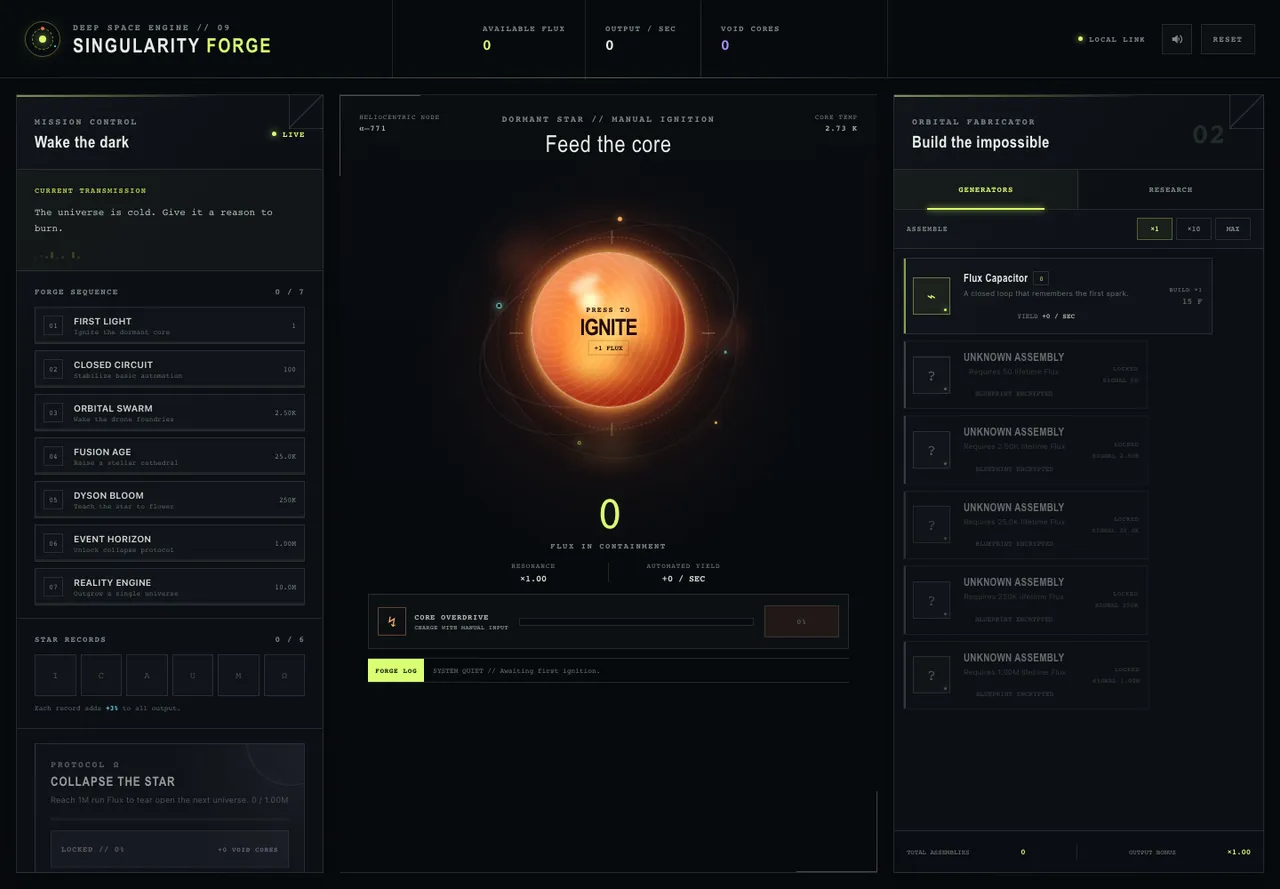The height and width of the screenshot is (889, 1280).
Task: Click the Dyson Bloom milestone title
Action: [108, 495]
